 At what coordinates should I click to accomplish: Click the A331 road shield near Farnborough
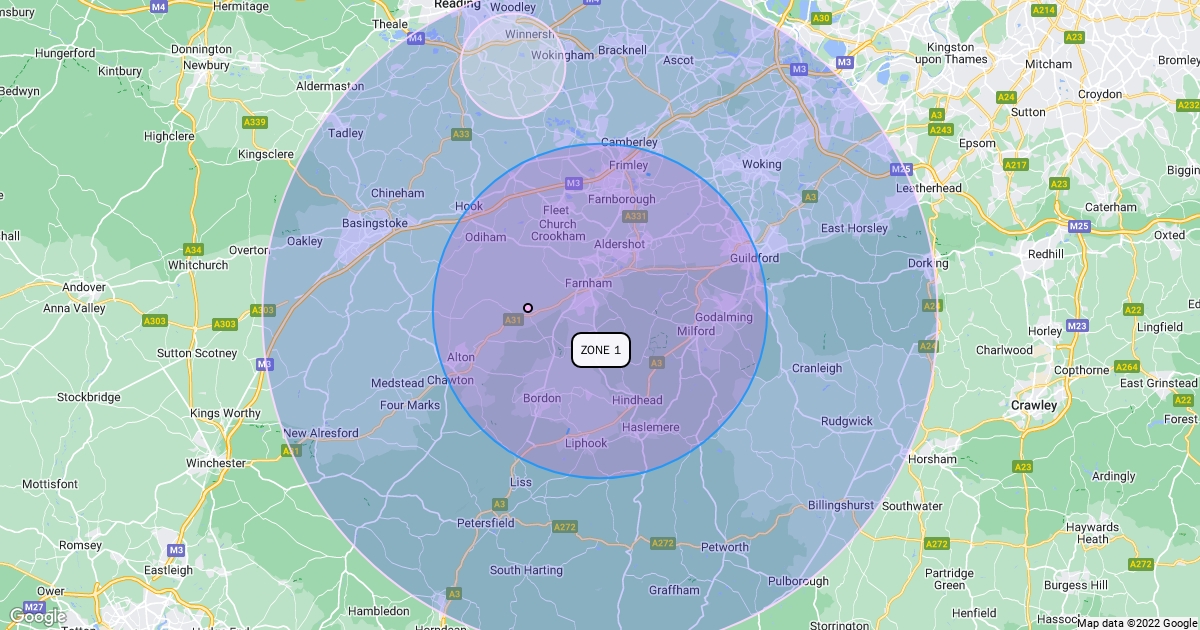pyautogui.click(x=634, y=216)
